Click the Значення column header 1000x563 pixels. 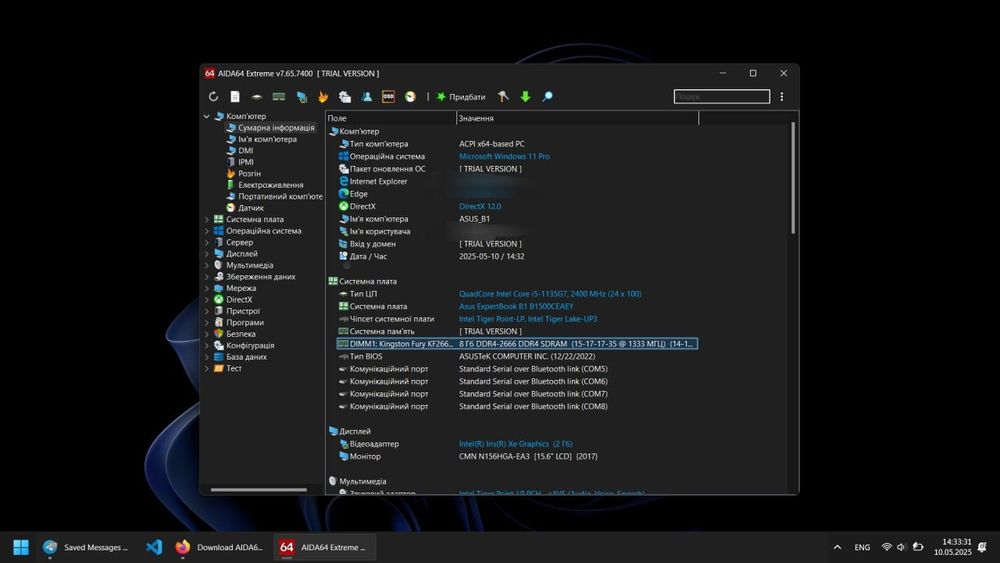click(577, 118)
